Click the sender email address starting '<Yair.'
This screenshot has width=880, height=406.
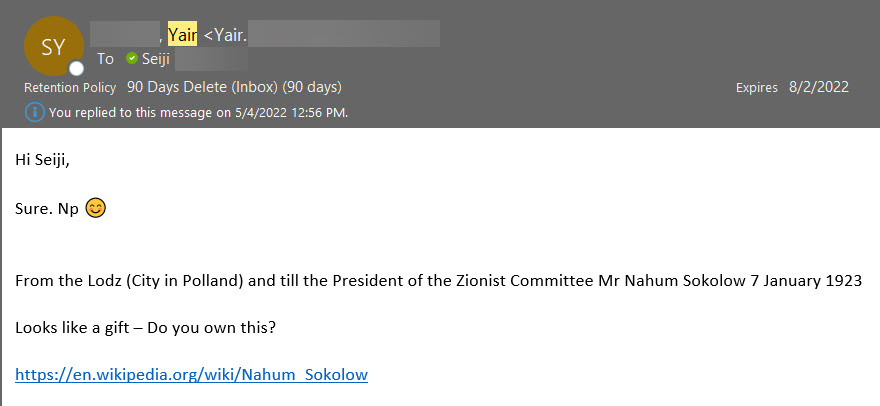(x=226, y=36)
